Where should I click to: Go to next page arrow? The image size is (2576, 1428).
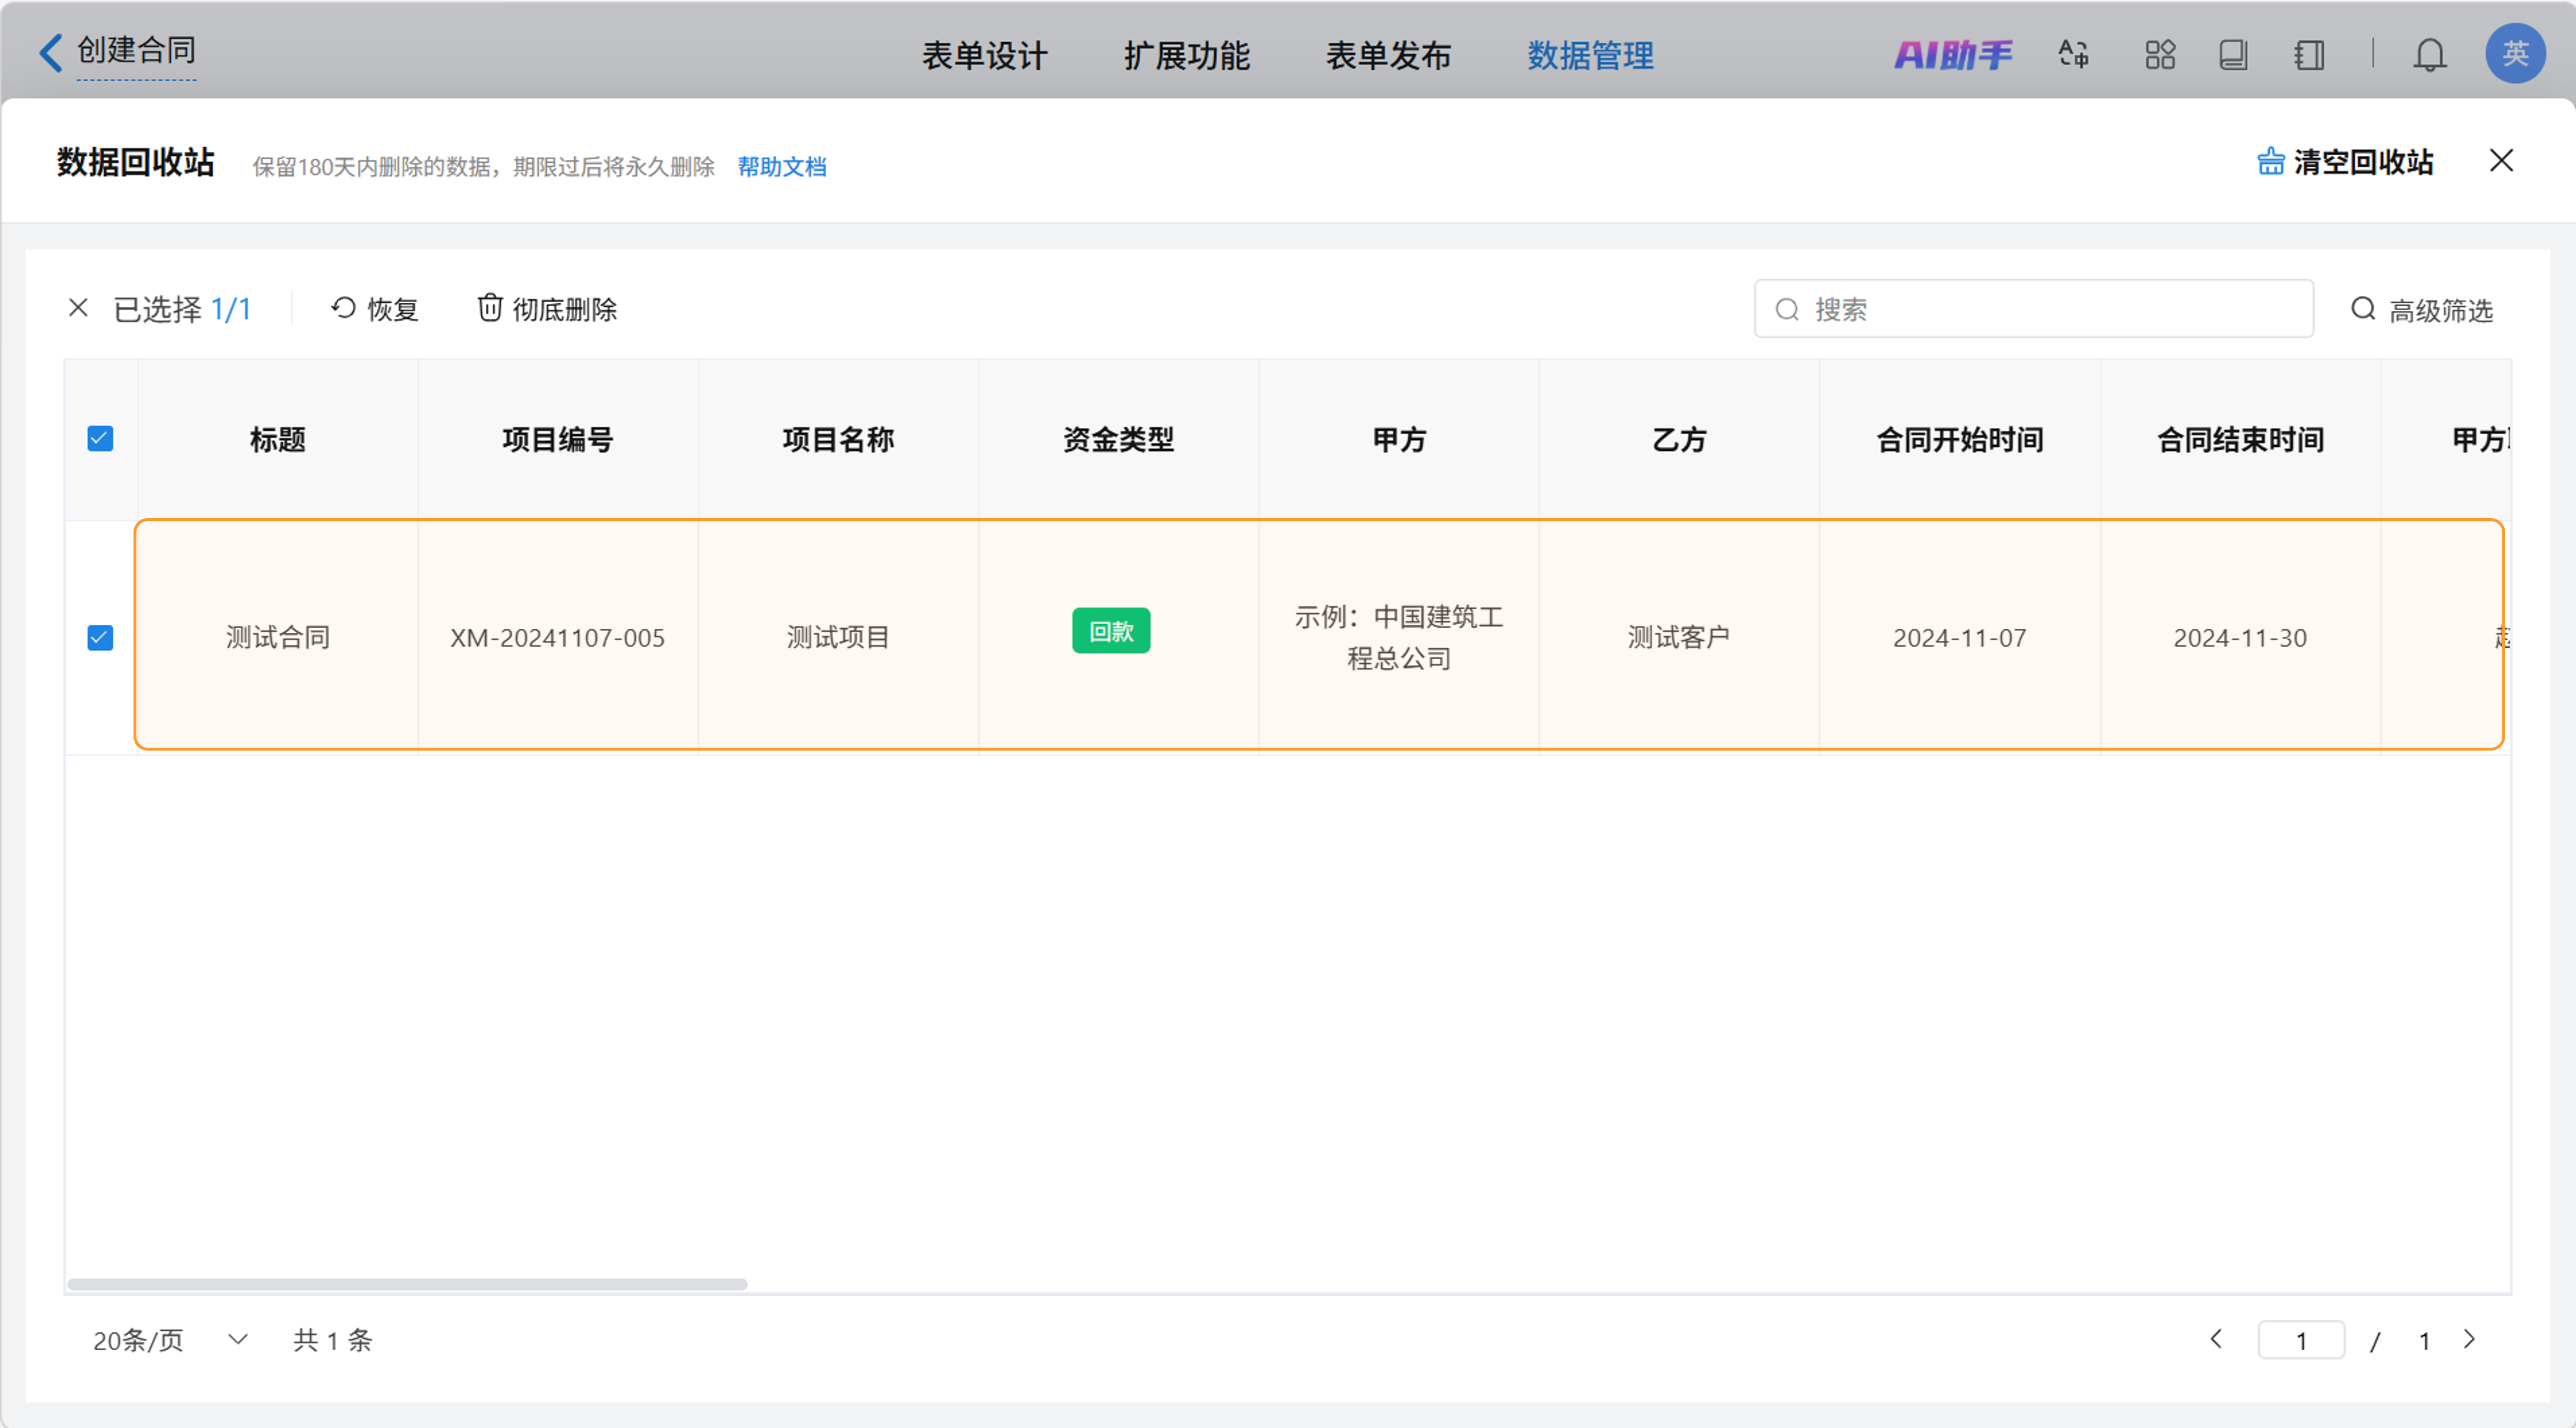coord(2470,1339)
